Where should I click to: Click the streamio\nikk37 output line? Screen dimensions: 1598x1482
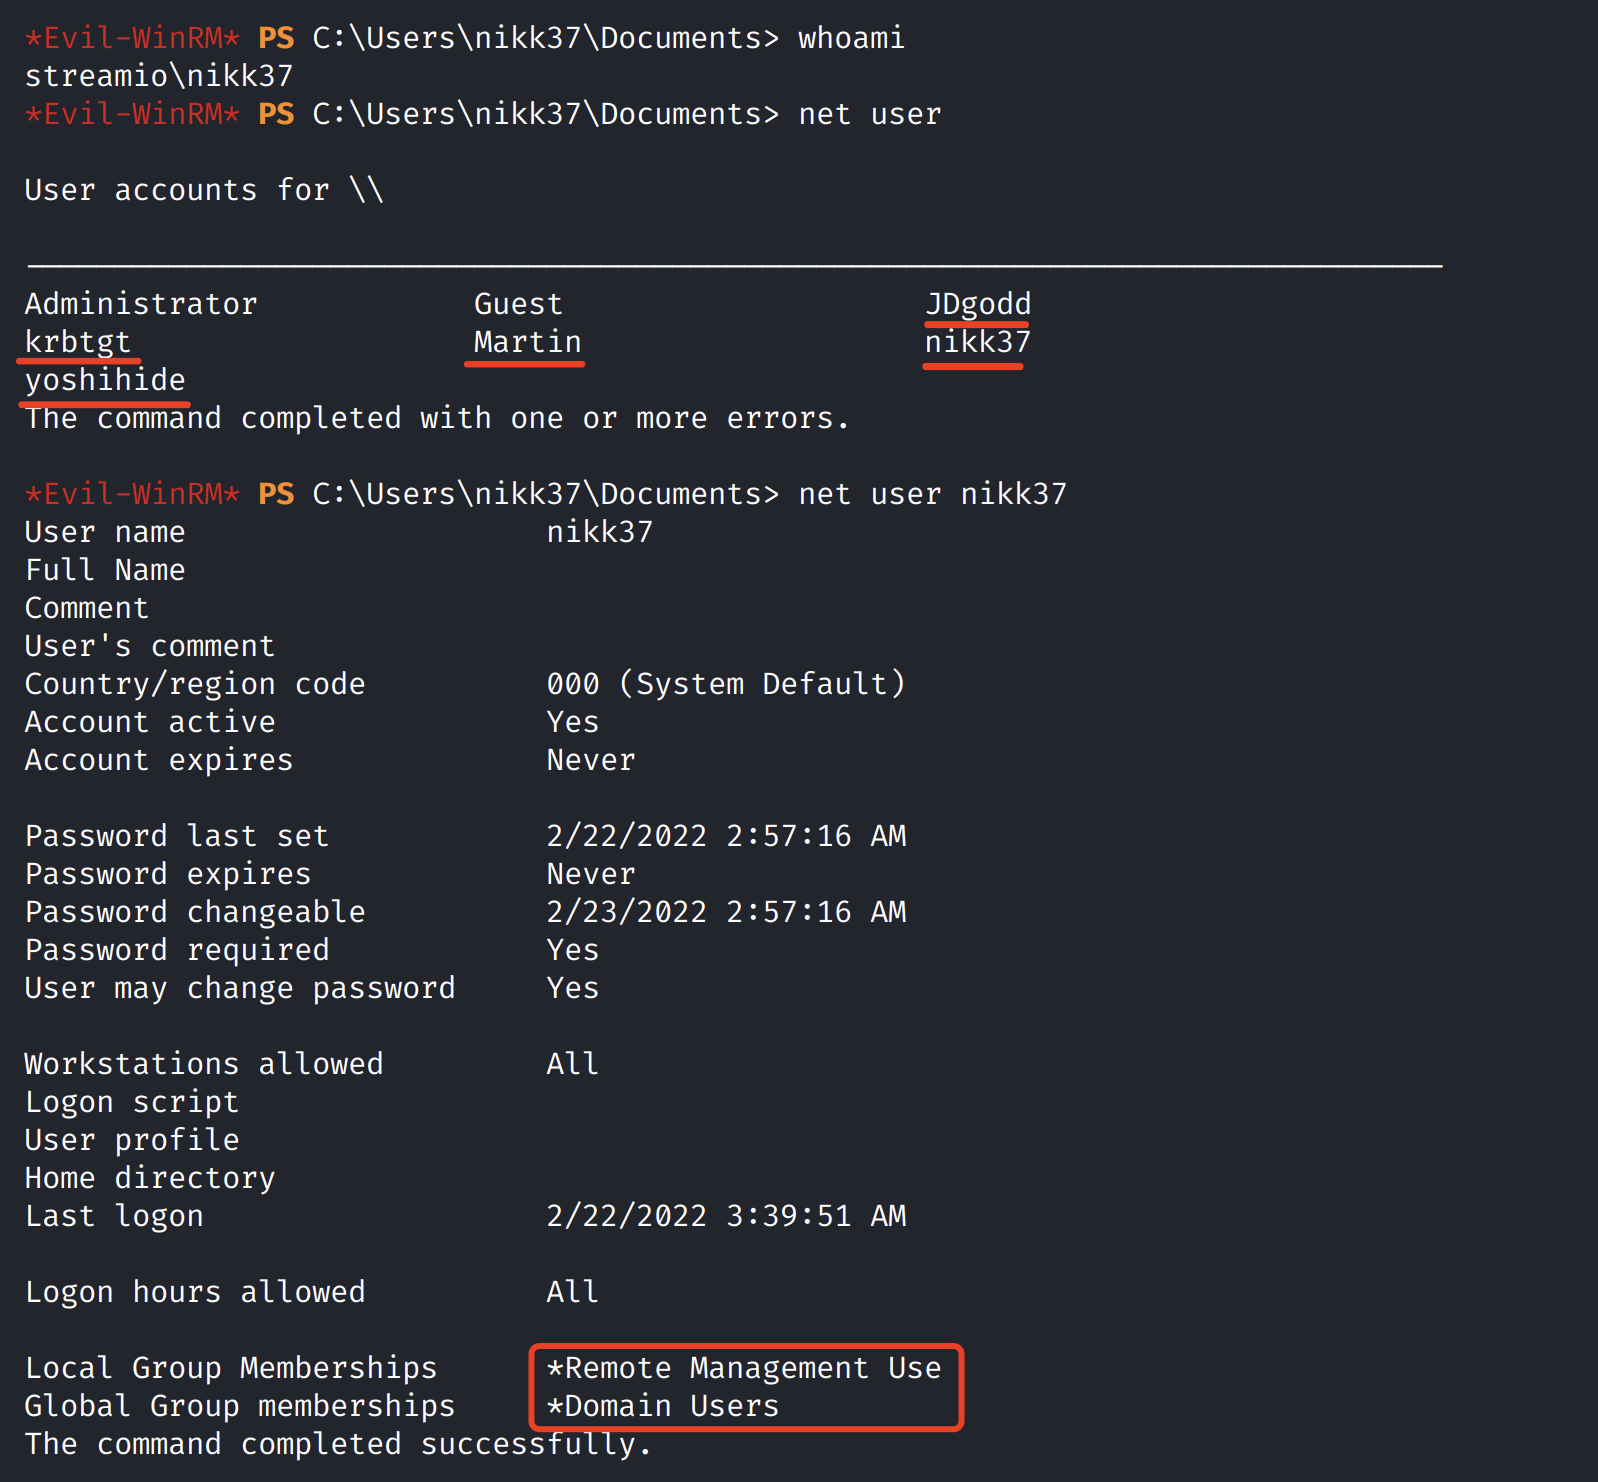(159, 76)
